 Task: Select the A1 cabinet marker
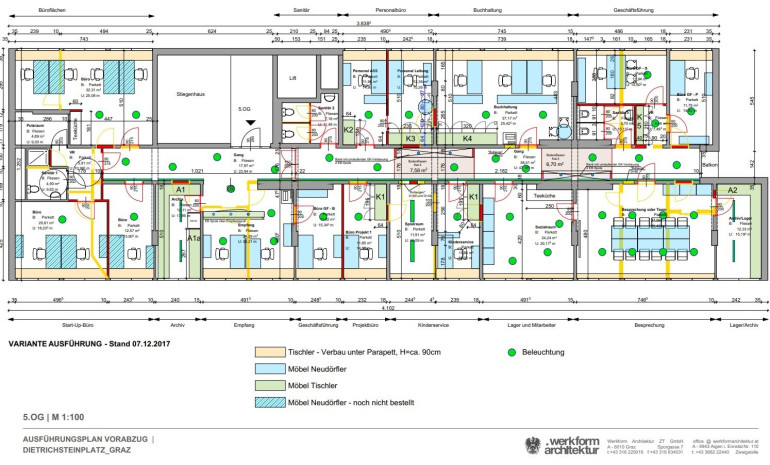click(x=181, y=189)
